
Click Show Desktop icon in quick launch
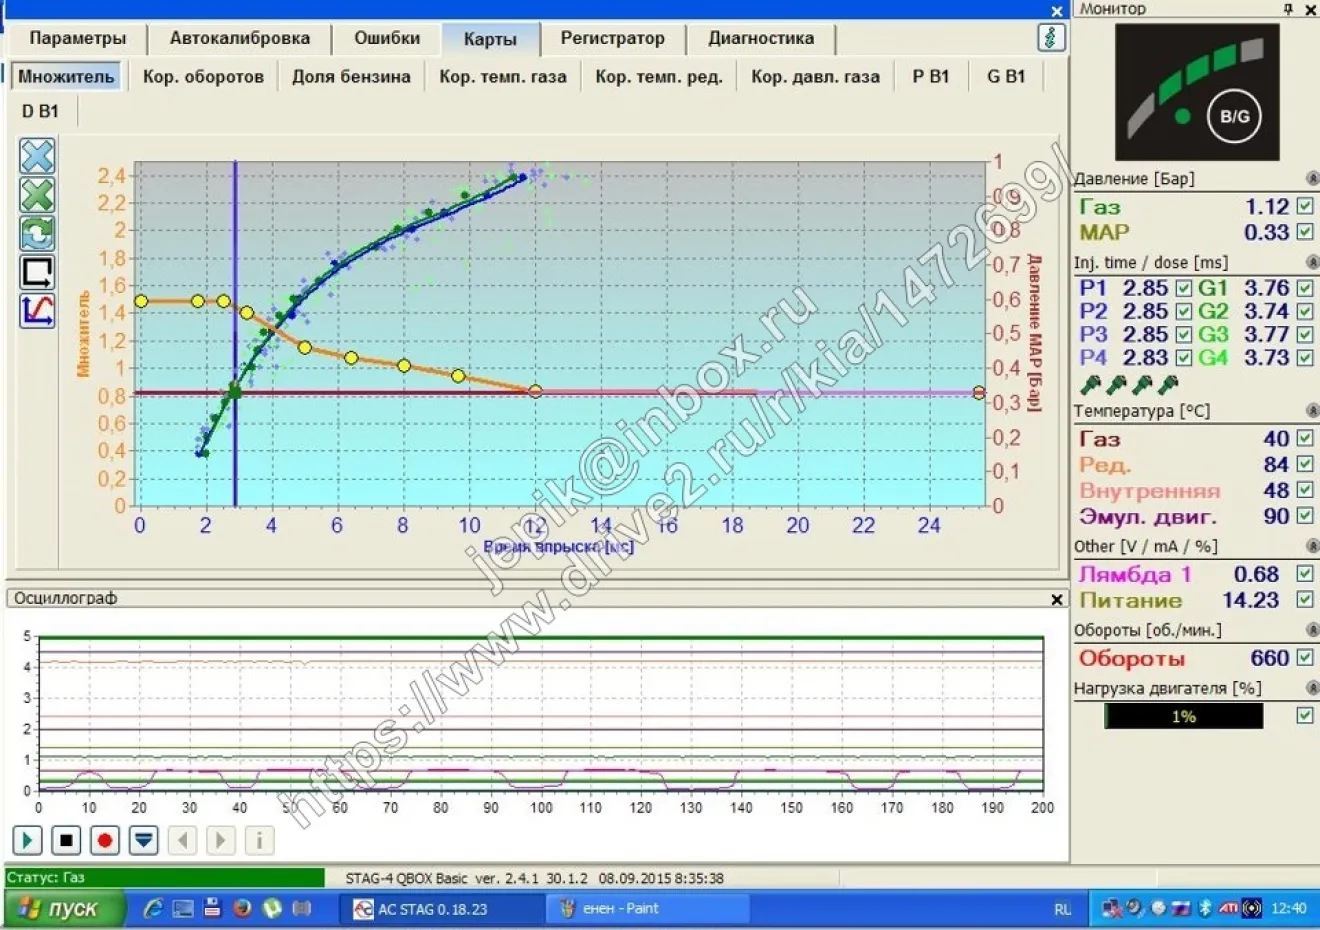point(183,908)
